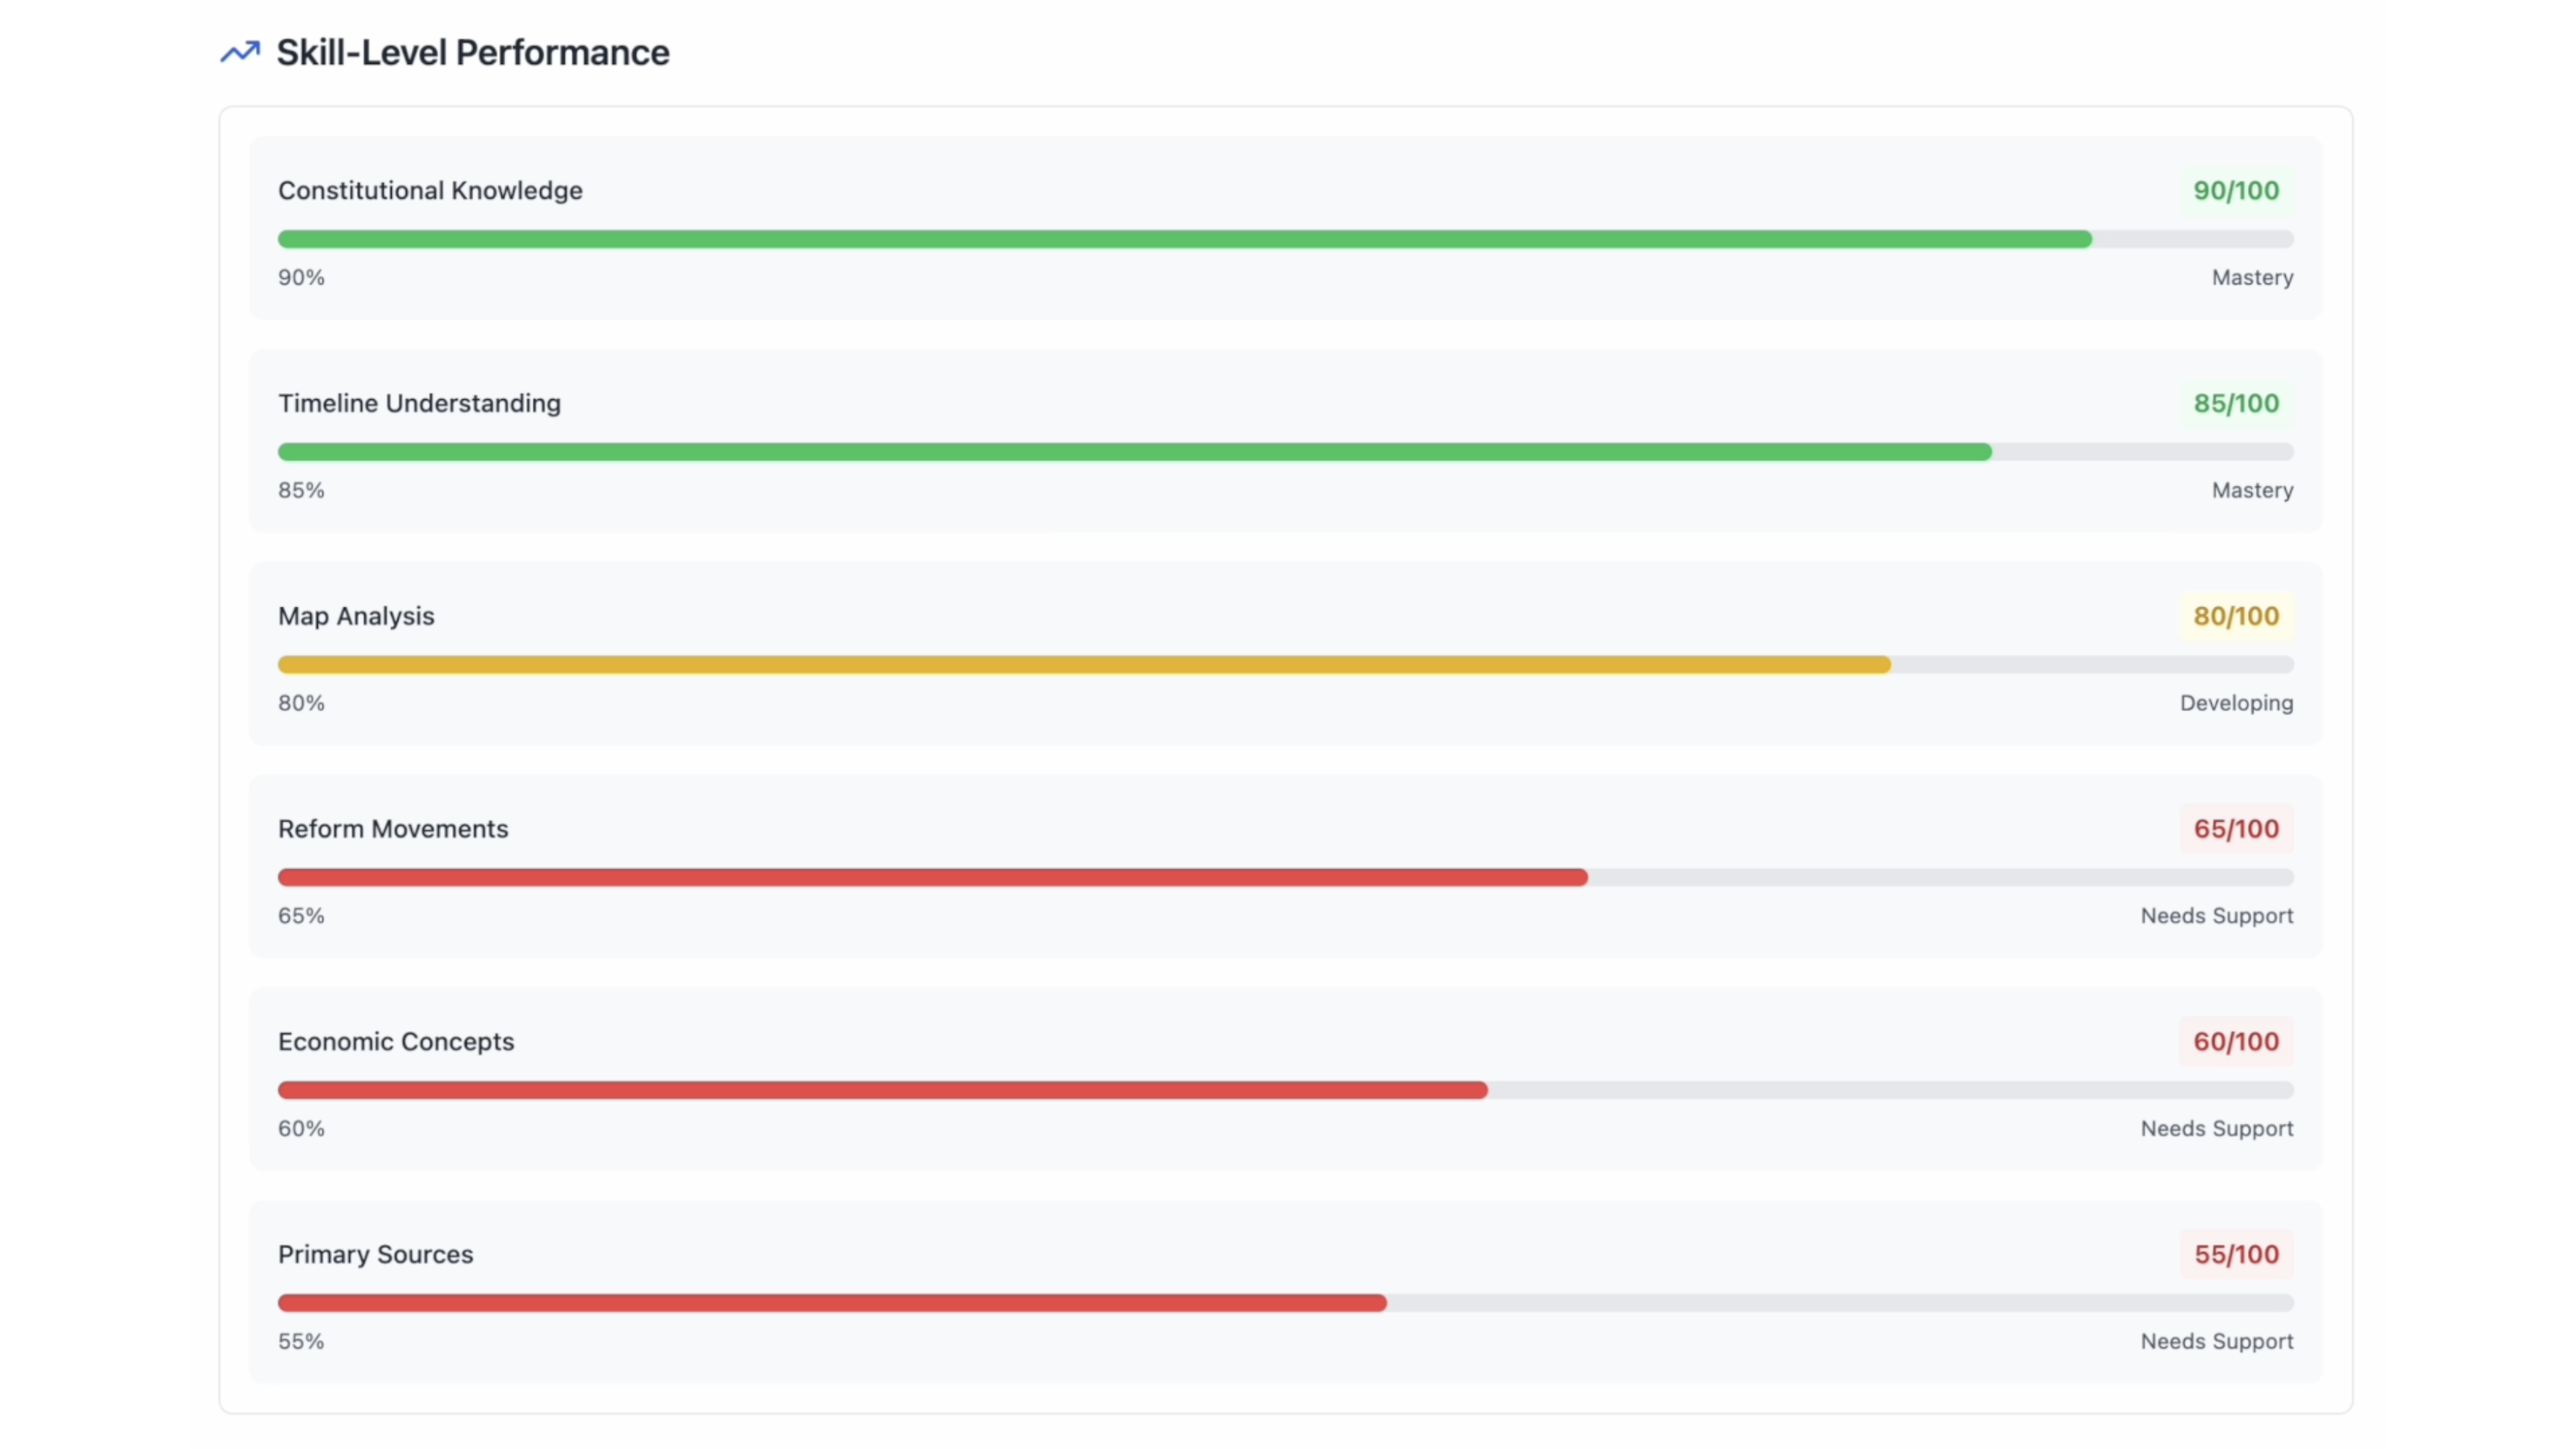Click the yellow 80/100 score badge
The height and width of the screenshot is (1449, 2576).
pyautogui.click(x=2236, y=616)
